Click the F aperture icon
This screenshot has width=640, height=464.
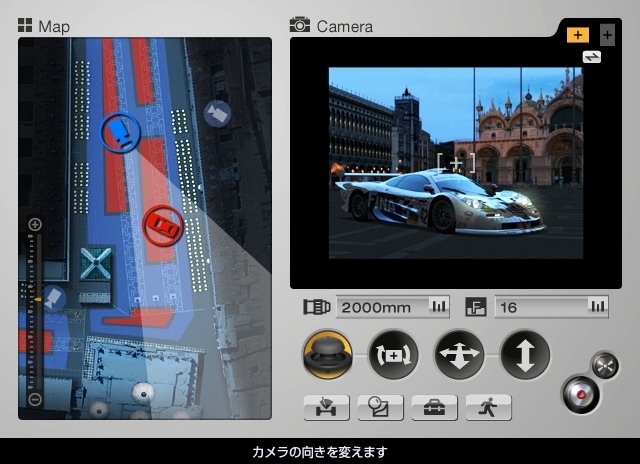tap(476, 307)
